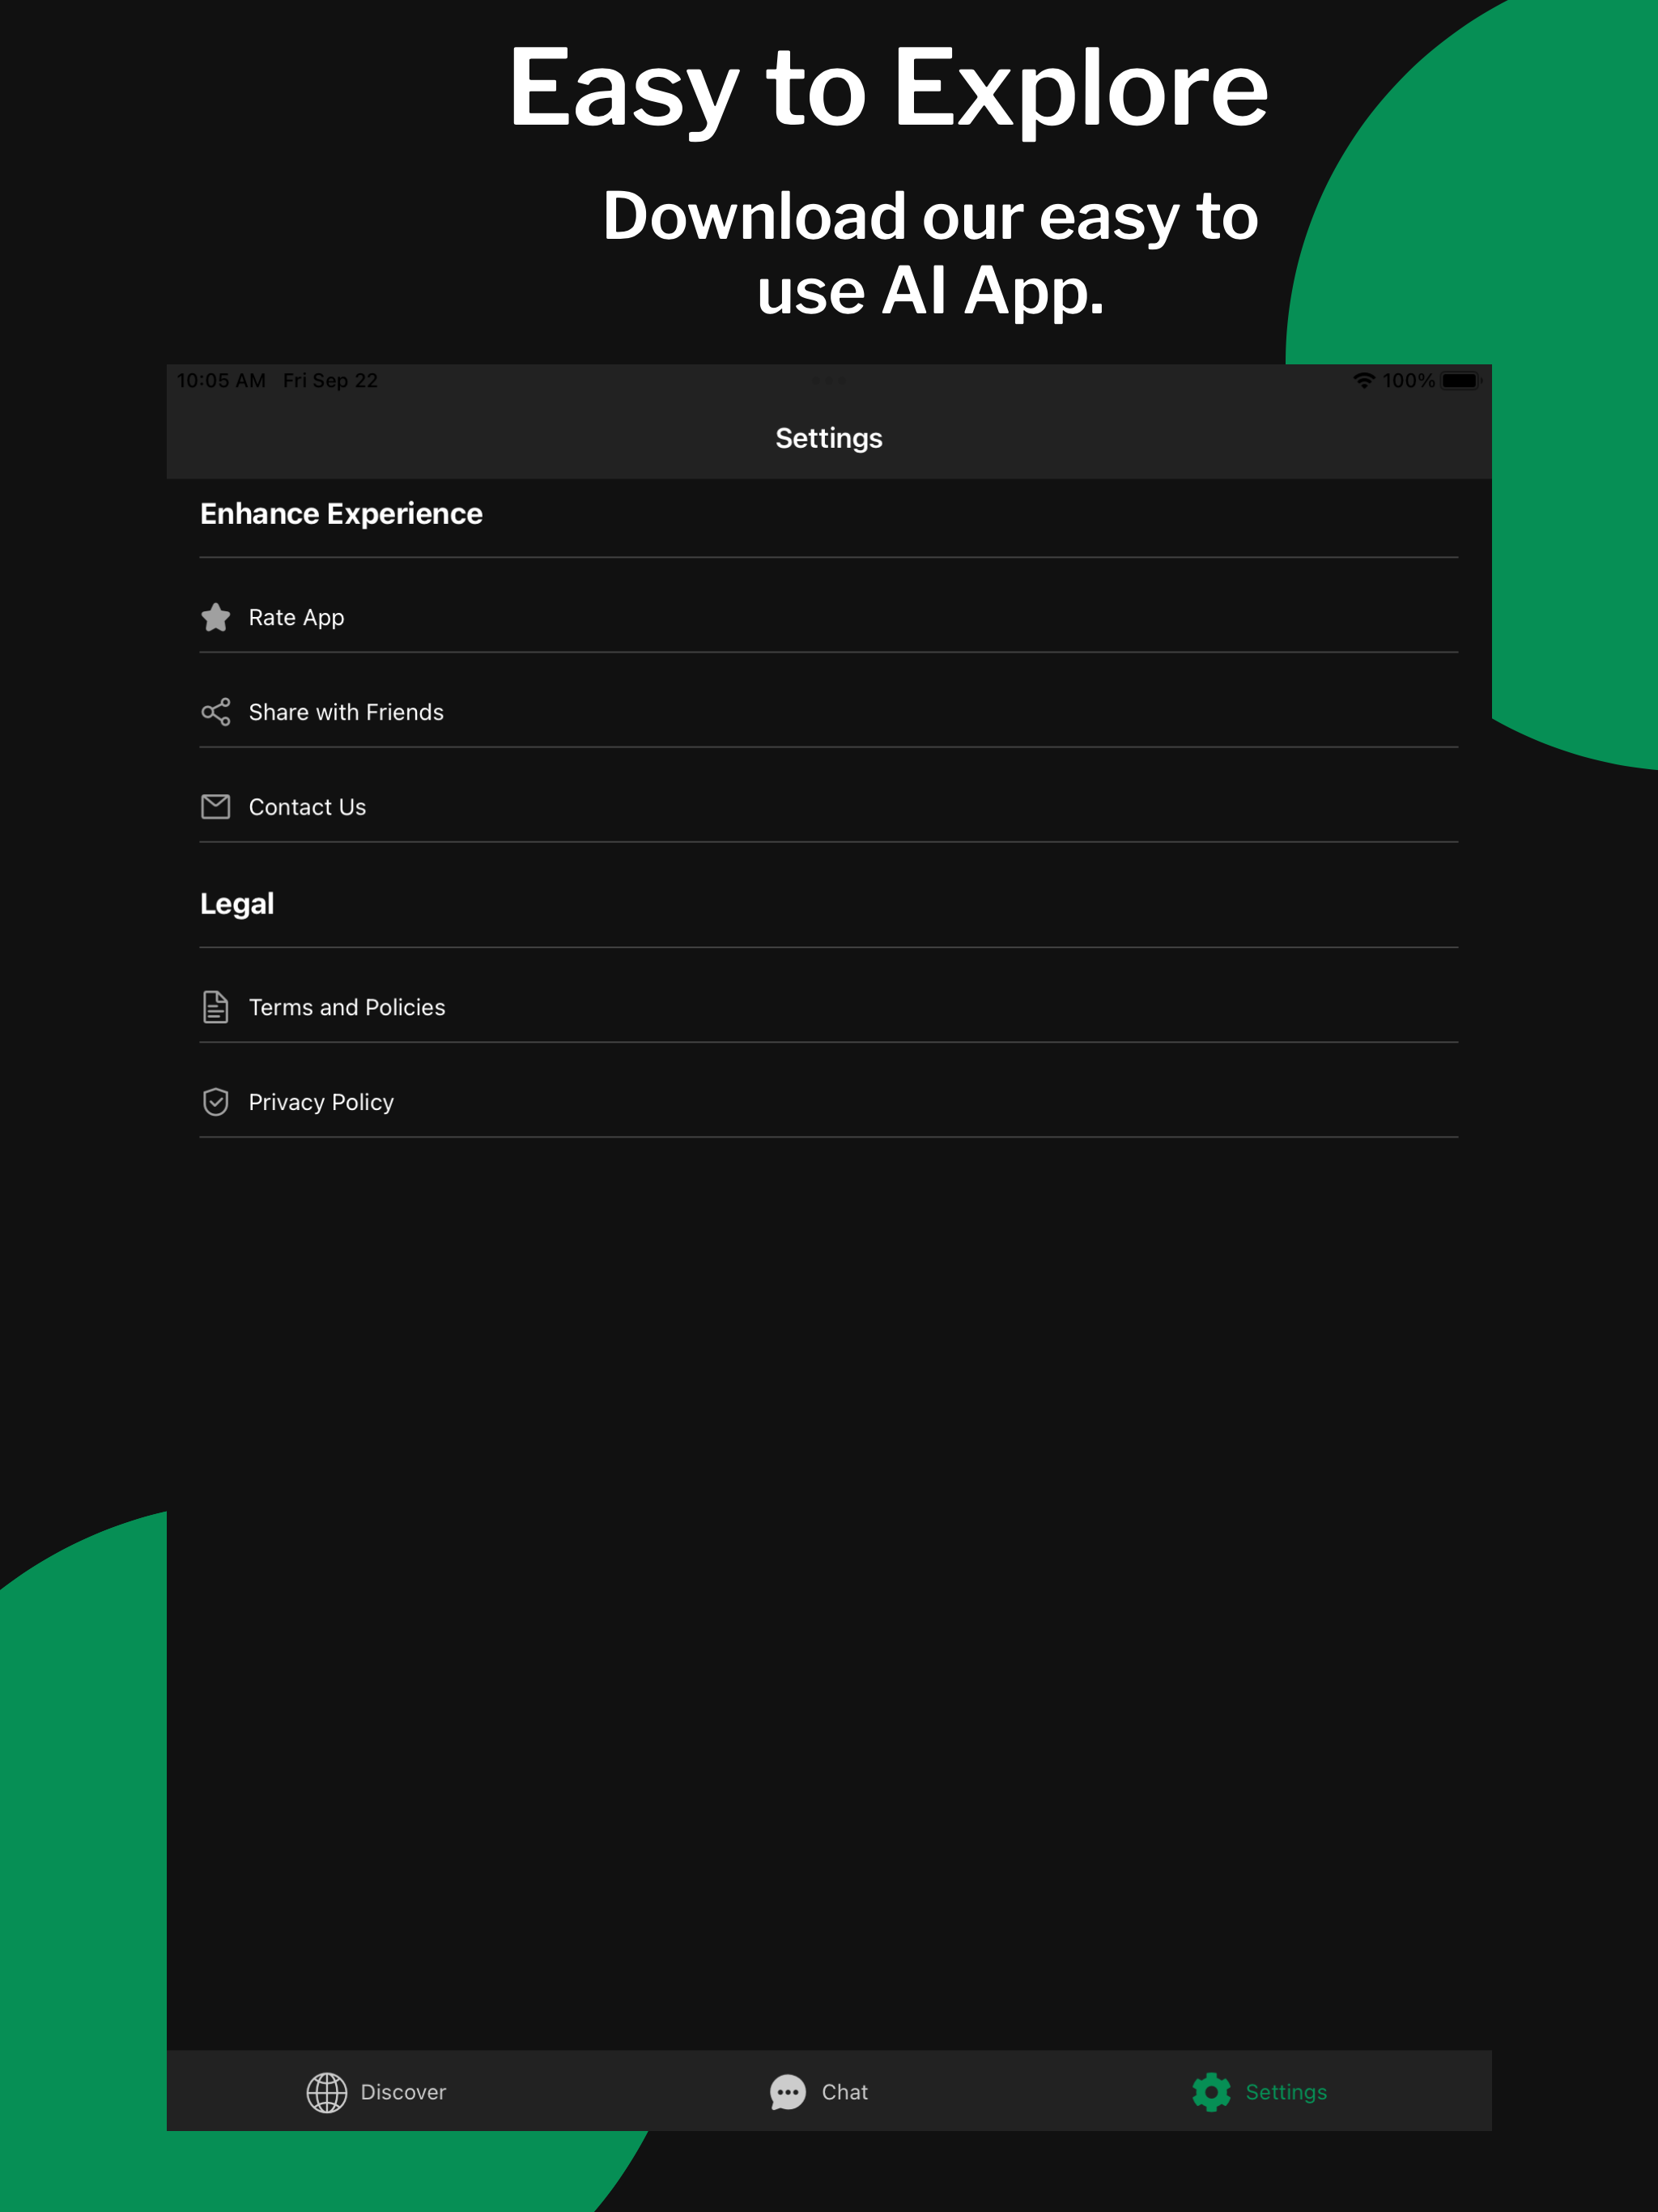Screen dimensions: 1658x2212
Task: Open Share with Friends
Action: pyautogui.click(x=829, y=712)
